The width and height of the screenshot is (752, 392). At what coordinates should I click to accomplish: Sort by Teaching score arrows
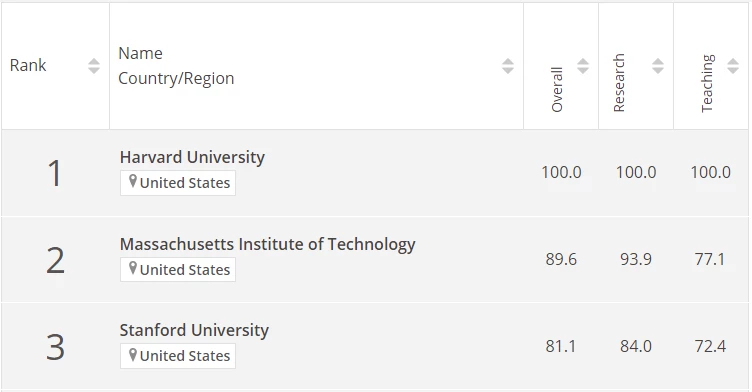[x=733, y=66]
